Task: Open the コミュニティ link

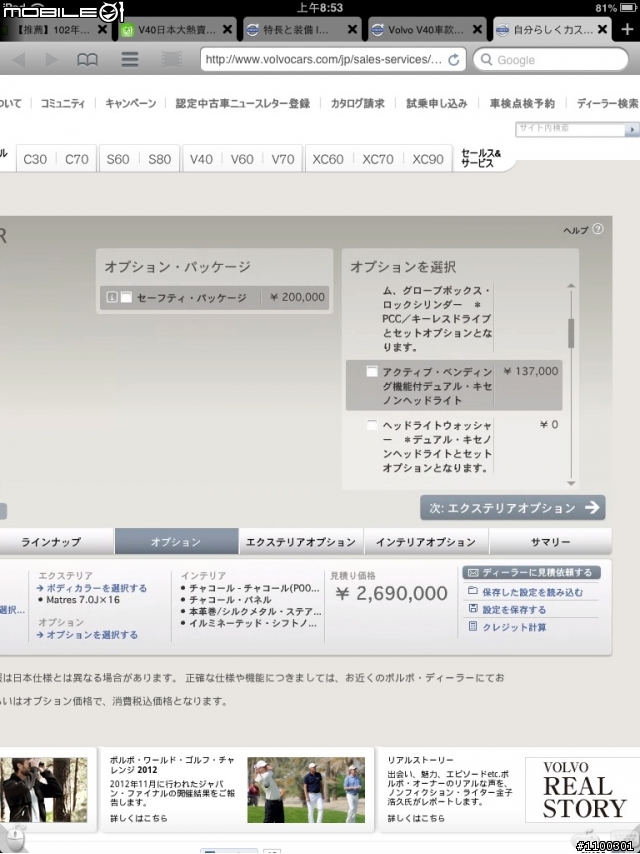Action: click(63, 103)
